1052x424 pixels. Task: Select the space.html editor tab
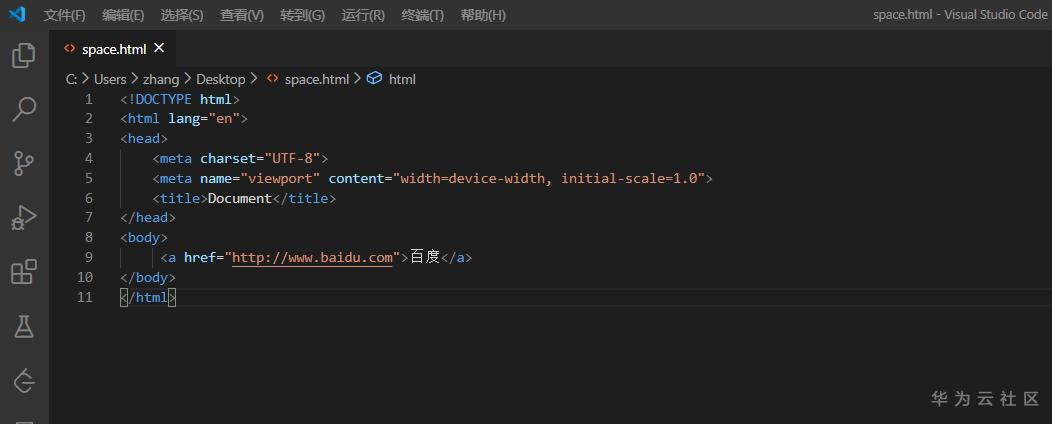coord(113,49)
